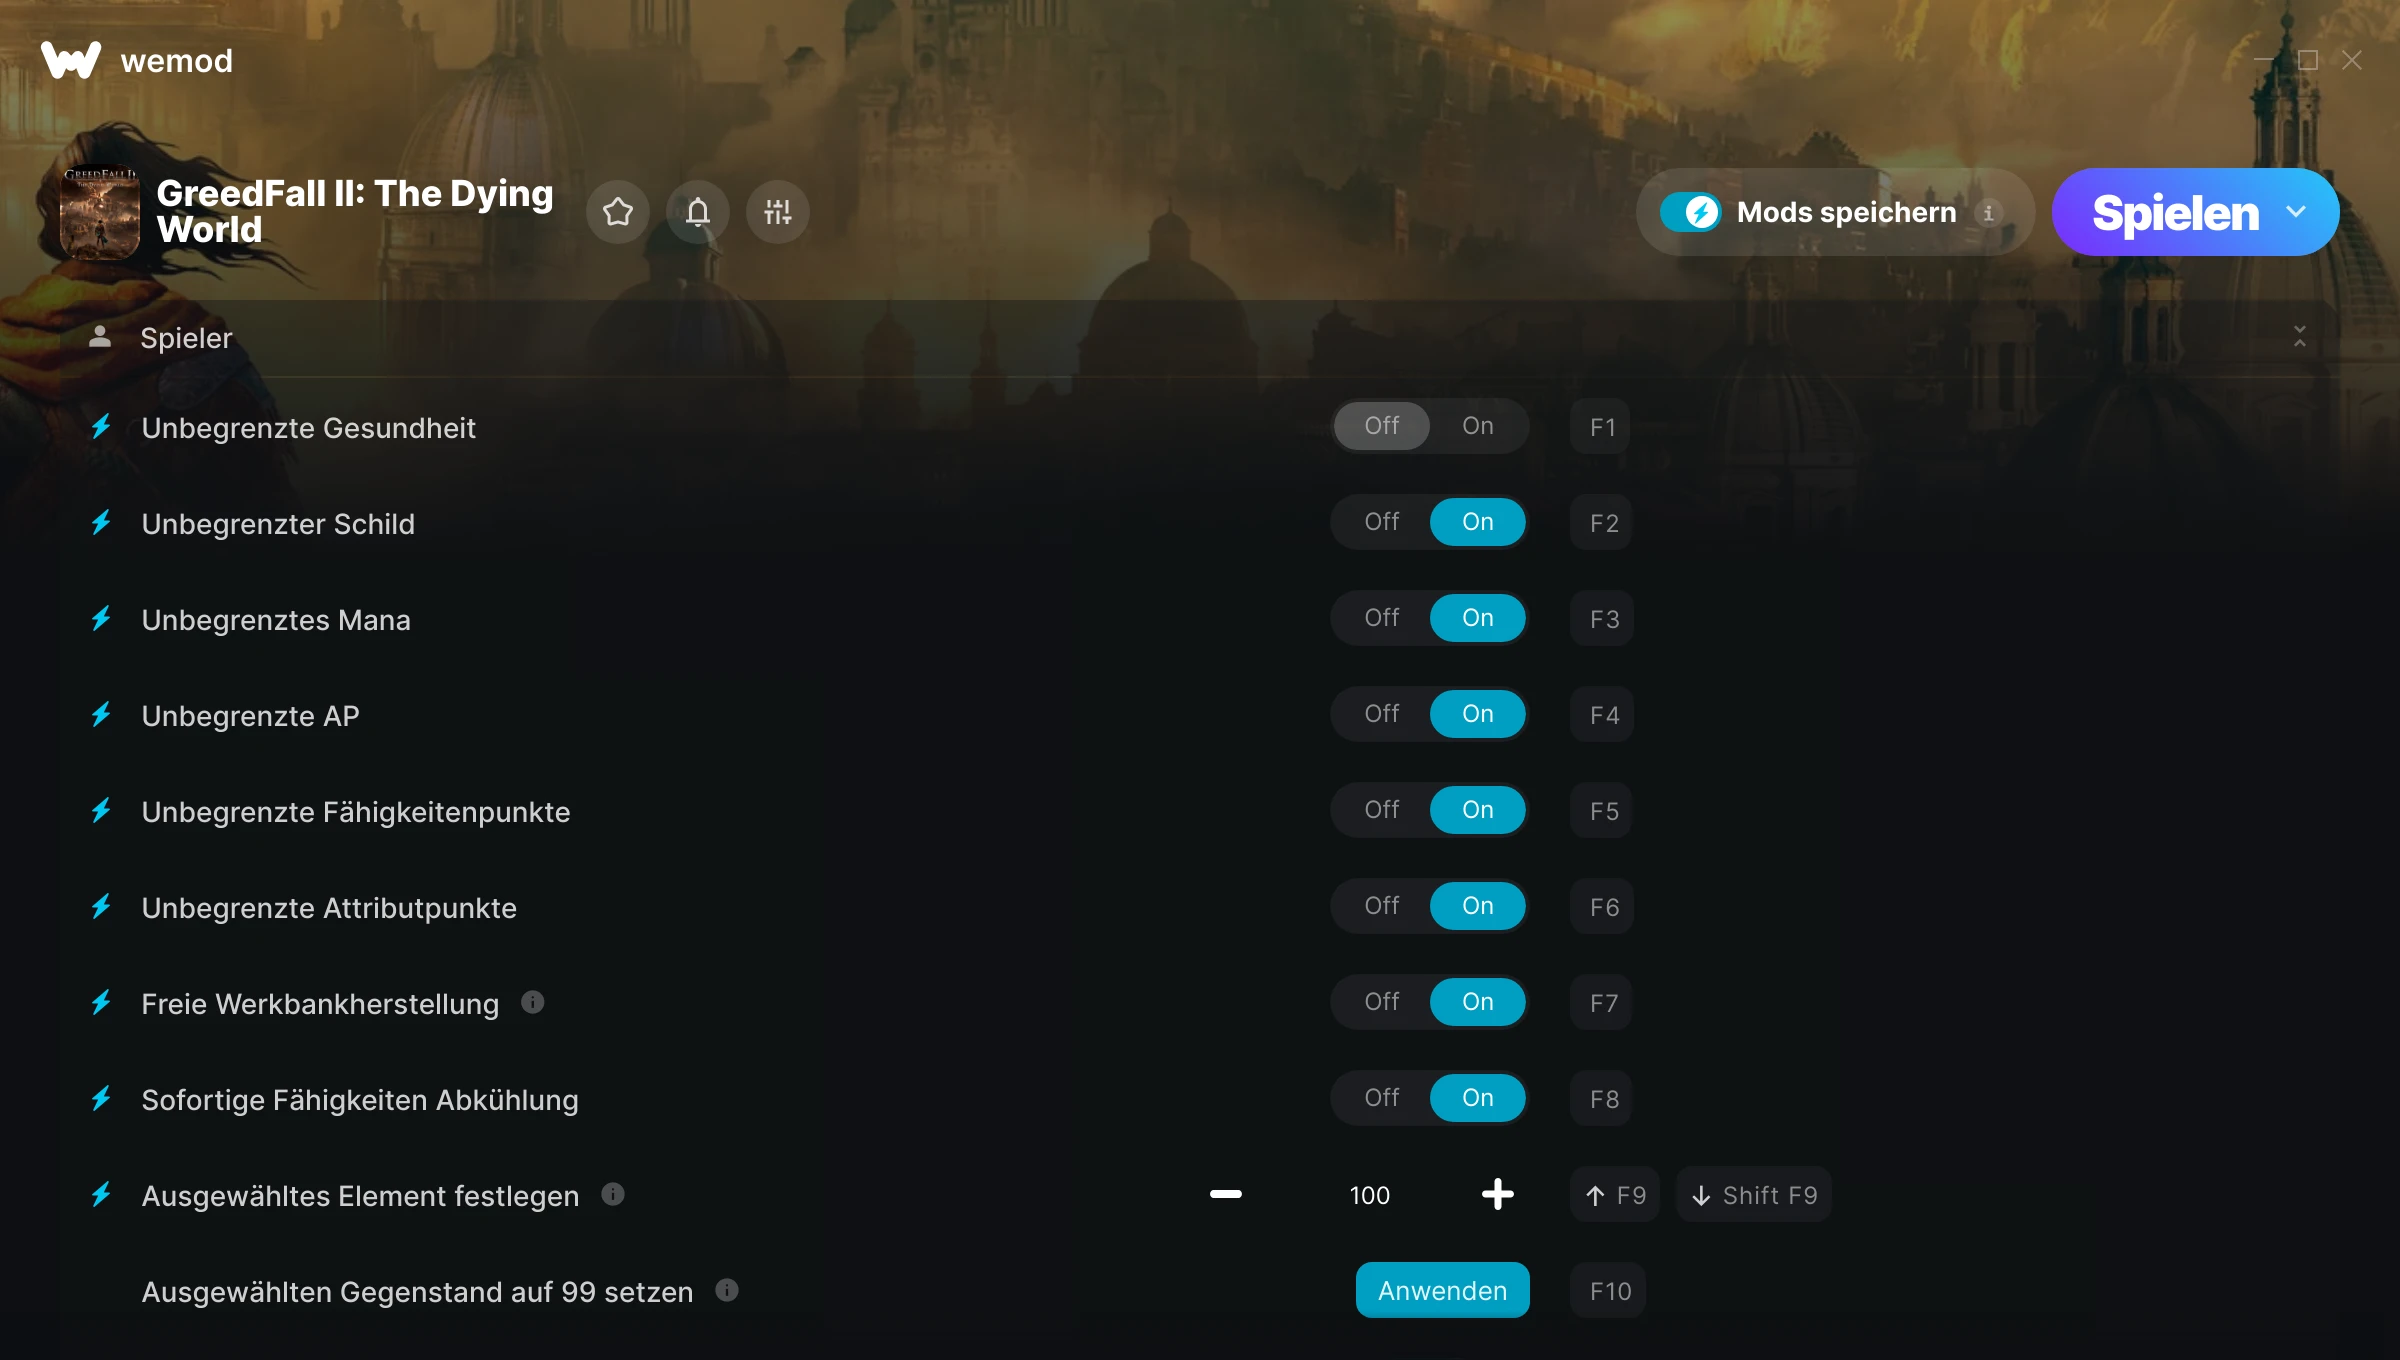
Task: Show info for Ausgewählten Gegenstand auf 99 setzen
Action: click(x=727, y=1290)
